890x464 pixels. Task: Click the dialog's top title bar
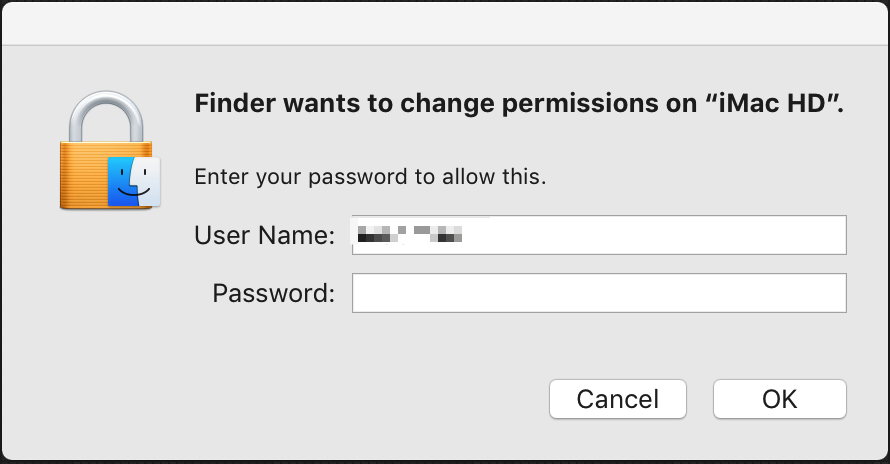445,22
